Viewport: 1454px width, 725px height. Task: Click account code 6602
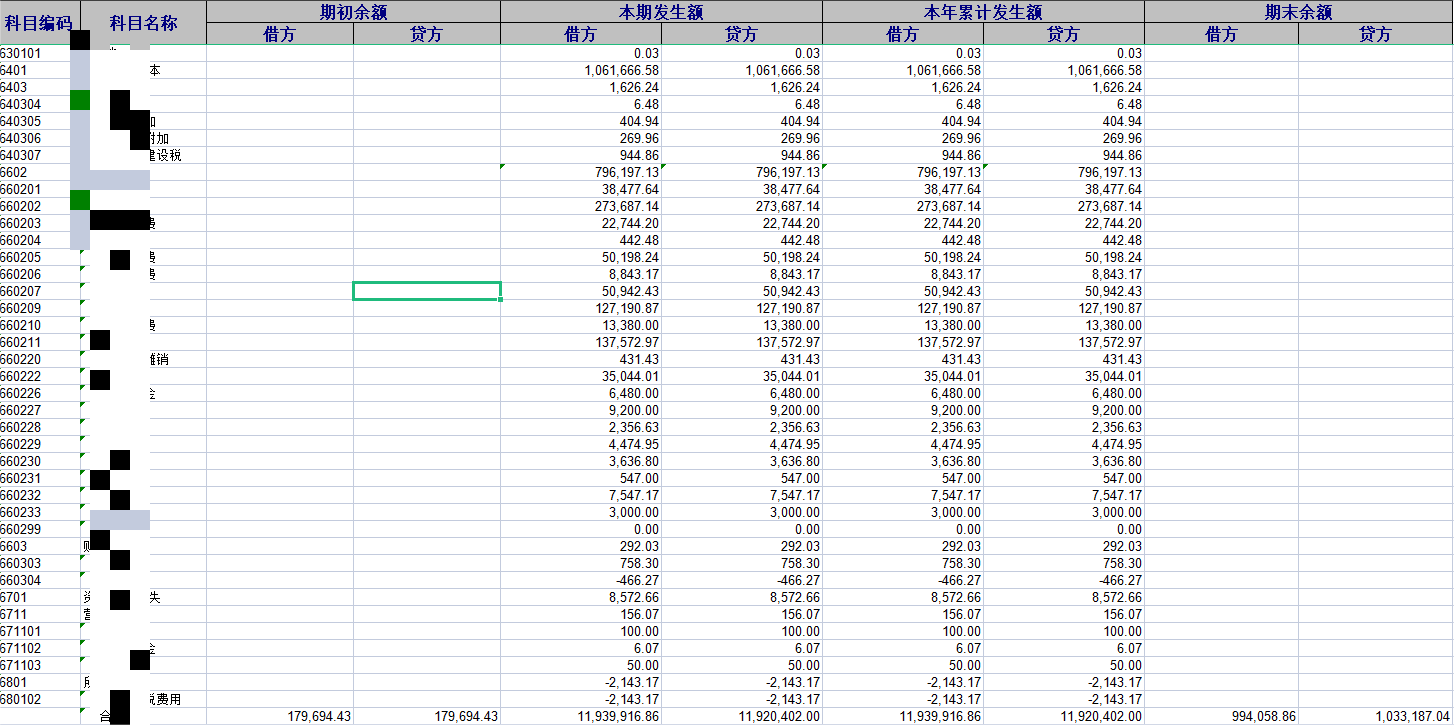[x=14, y=172]
